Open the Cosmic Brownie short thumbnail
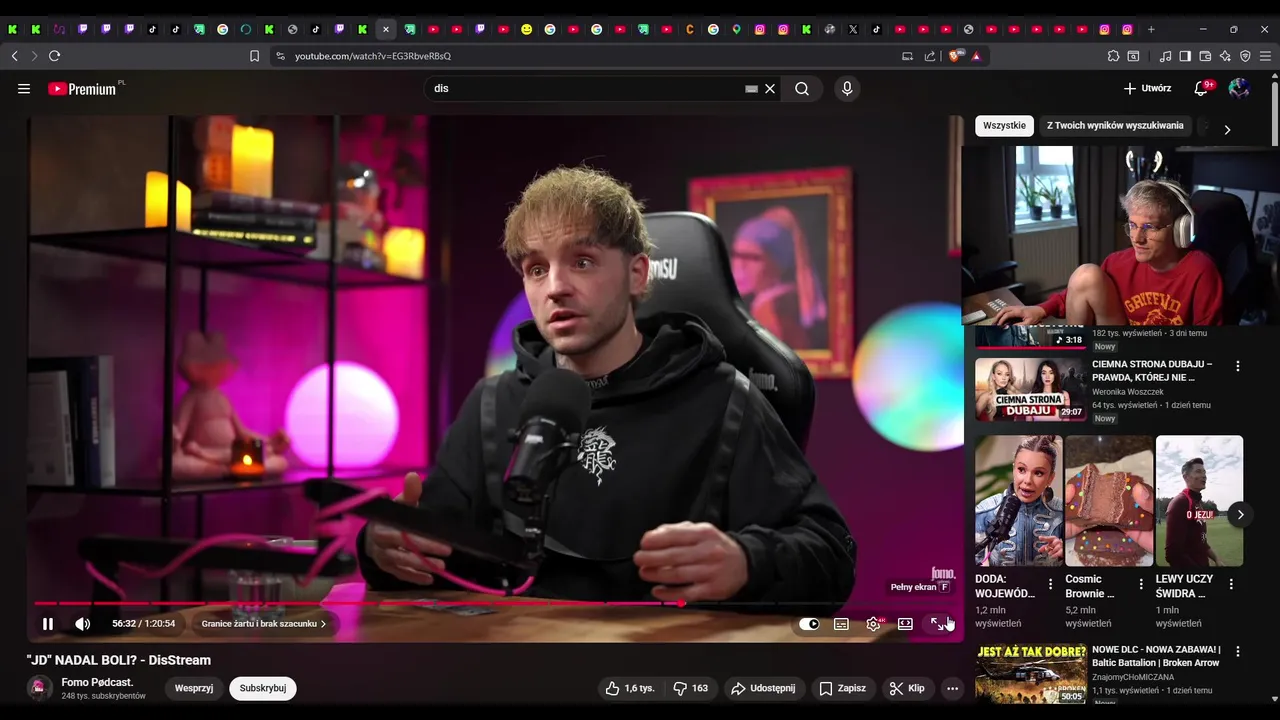Screen dimensions: 1280x720 [x=1109, y=501]
